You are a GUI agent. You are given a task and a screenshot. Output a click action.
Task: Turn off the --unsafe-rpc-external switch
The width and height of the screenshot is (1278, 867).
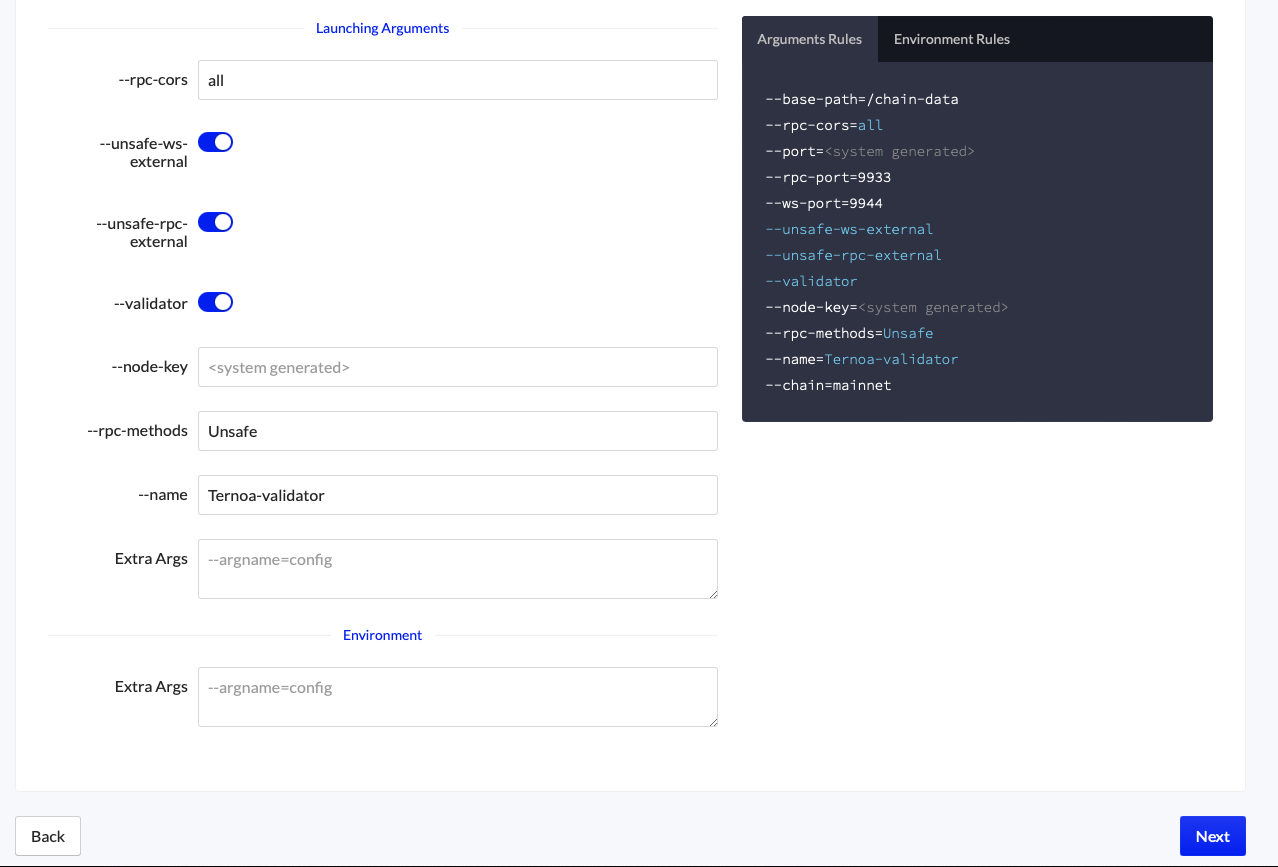[215, 222]
